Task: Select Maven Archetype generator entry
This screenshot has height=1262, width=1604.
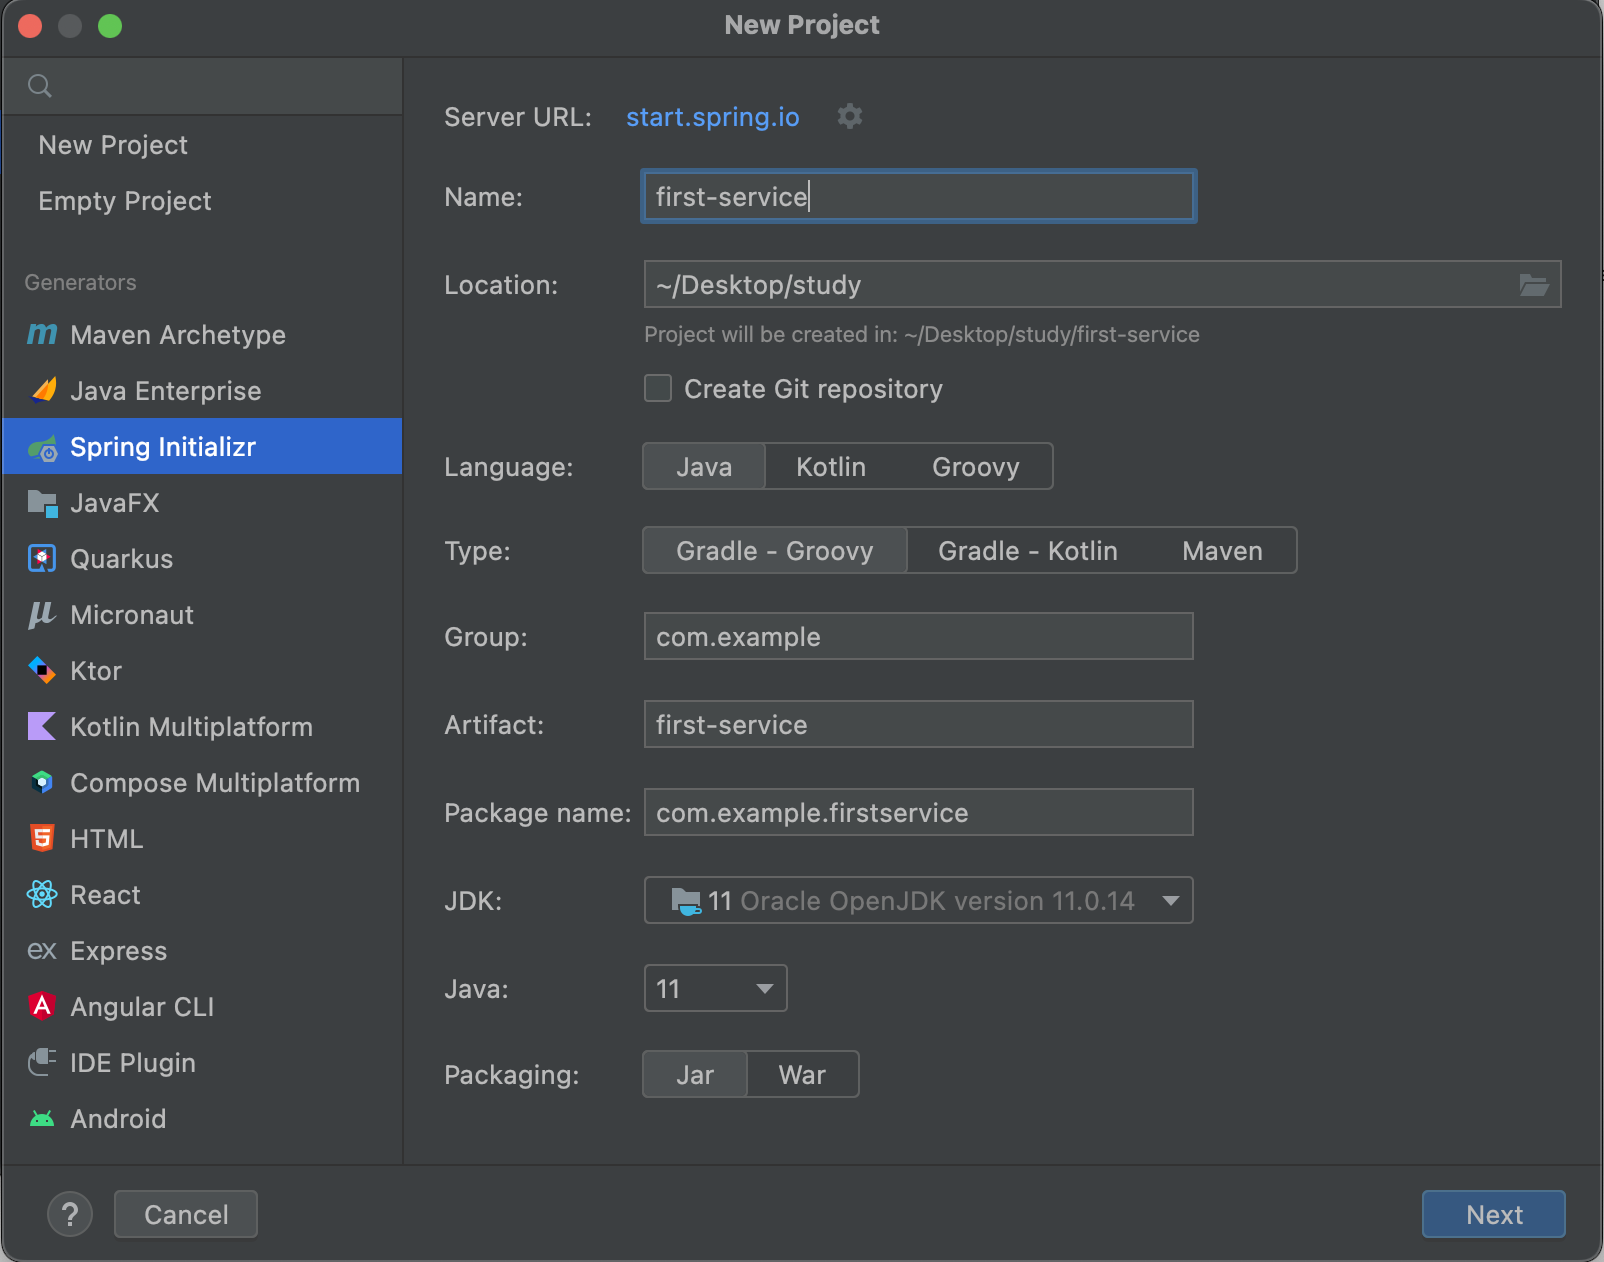Action: [x=202, y=335]
